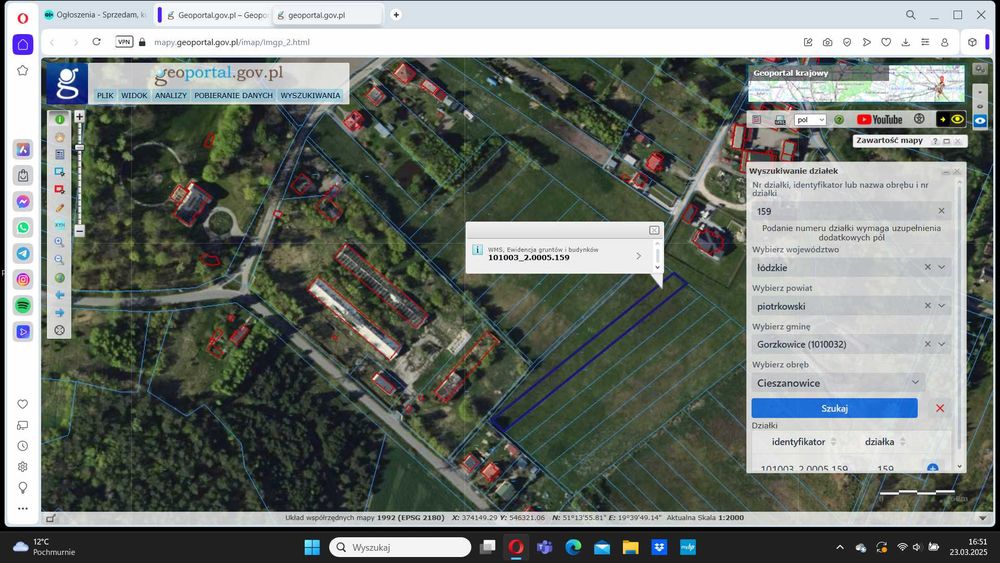Image resolution: width=1000 pixels, height=563 pixels.
Task: Open the Zawartość mapy panel help
Action: pos(935,141)
